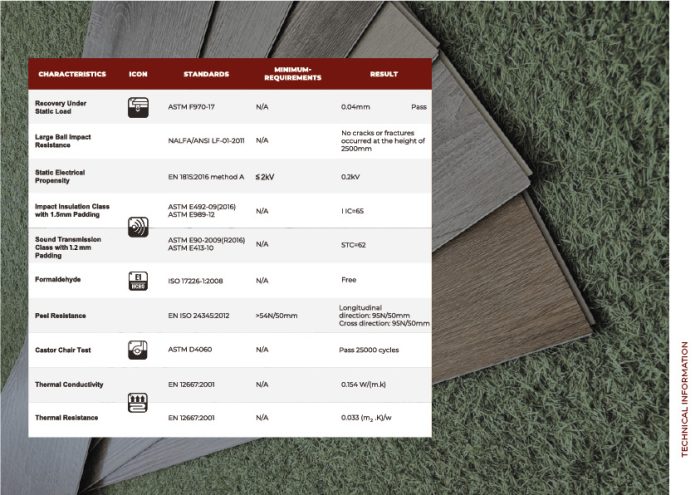Click the N/A value in Castor Chair Test row

pos(262,349)
